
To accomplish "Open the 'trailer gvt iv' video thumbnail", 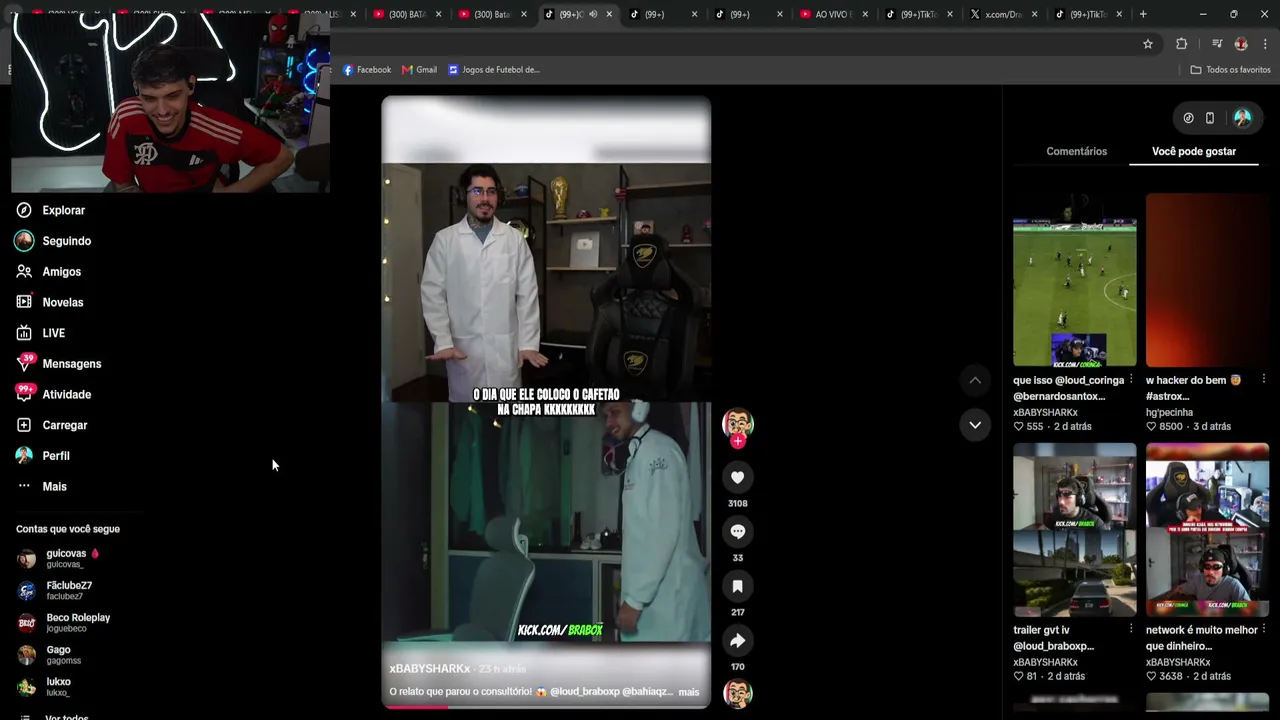I will click(x=1074, y=530).
